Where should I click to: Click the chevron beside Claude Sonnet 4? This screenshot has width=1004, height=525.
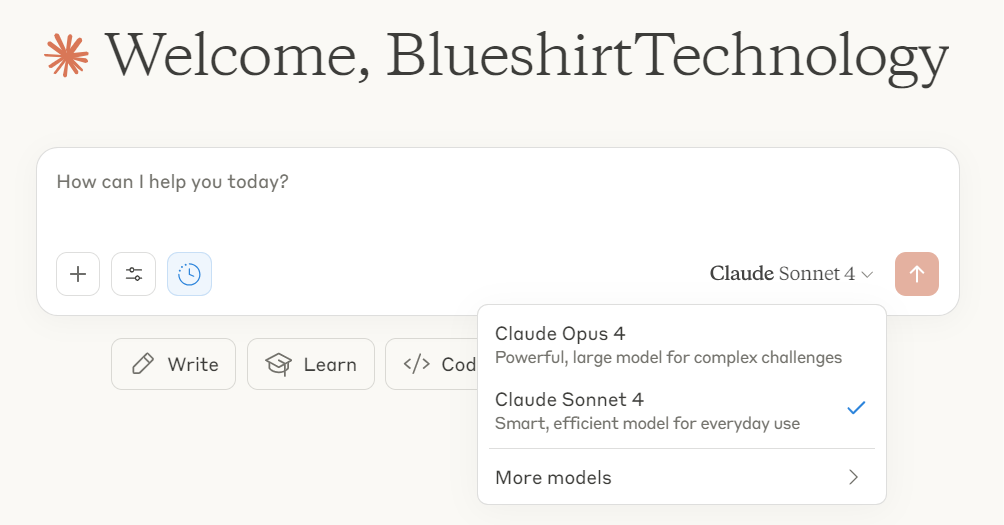pyautogui.click(x=867, y=275)
